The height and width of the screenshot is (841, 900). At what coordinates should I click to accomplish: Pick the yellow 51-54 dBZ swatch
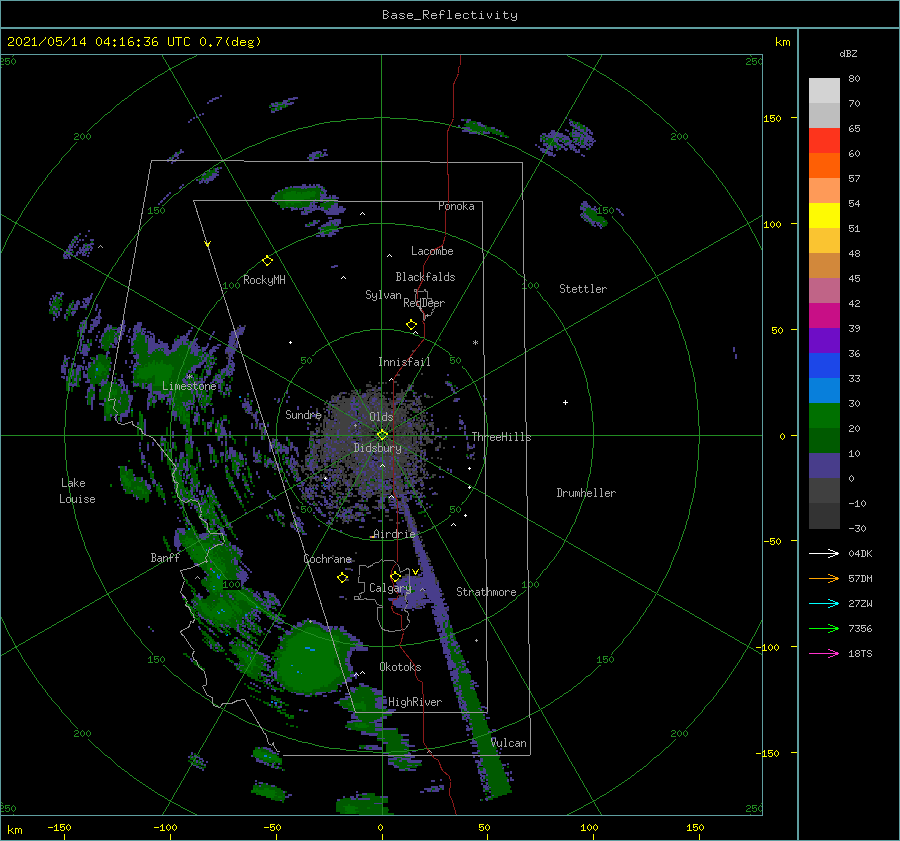point(824,216)
